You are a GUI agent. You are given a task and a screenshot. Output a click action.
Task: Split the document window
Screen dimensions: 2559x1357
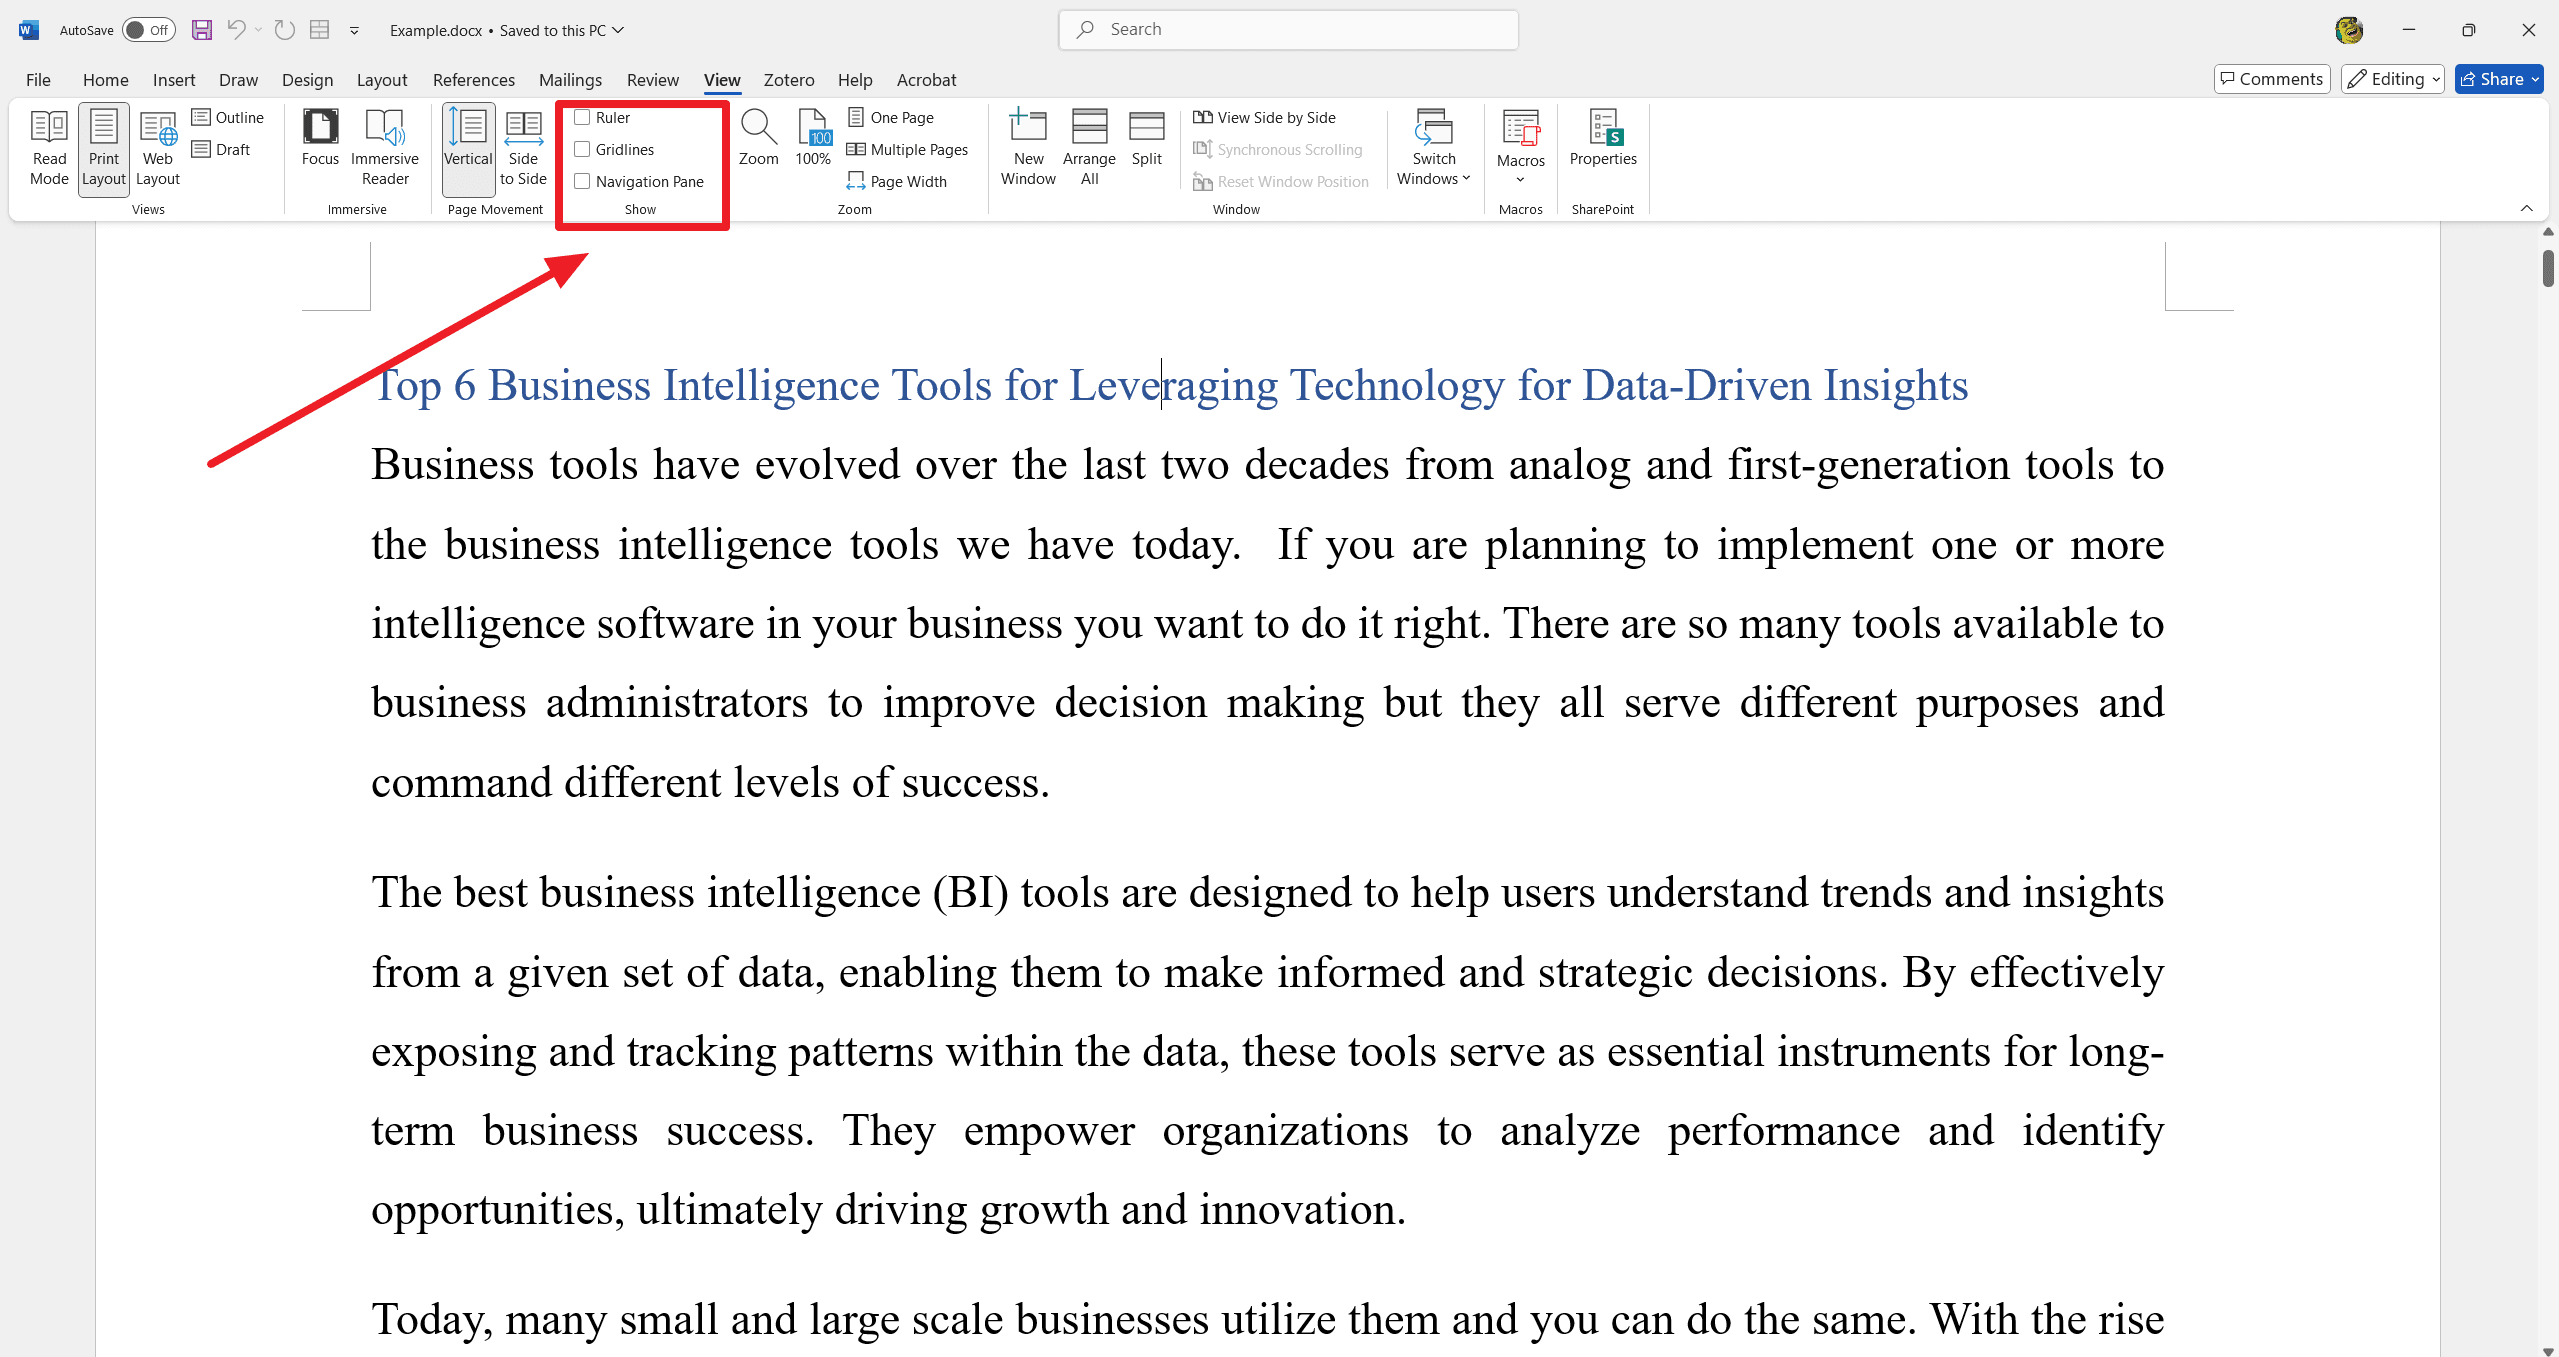pos(1147,138)
